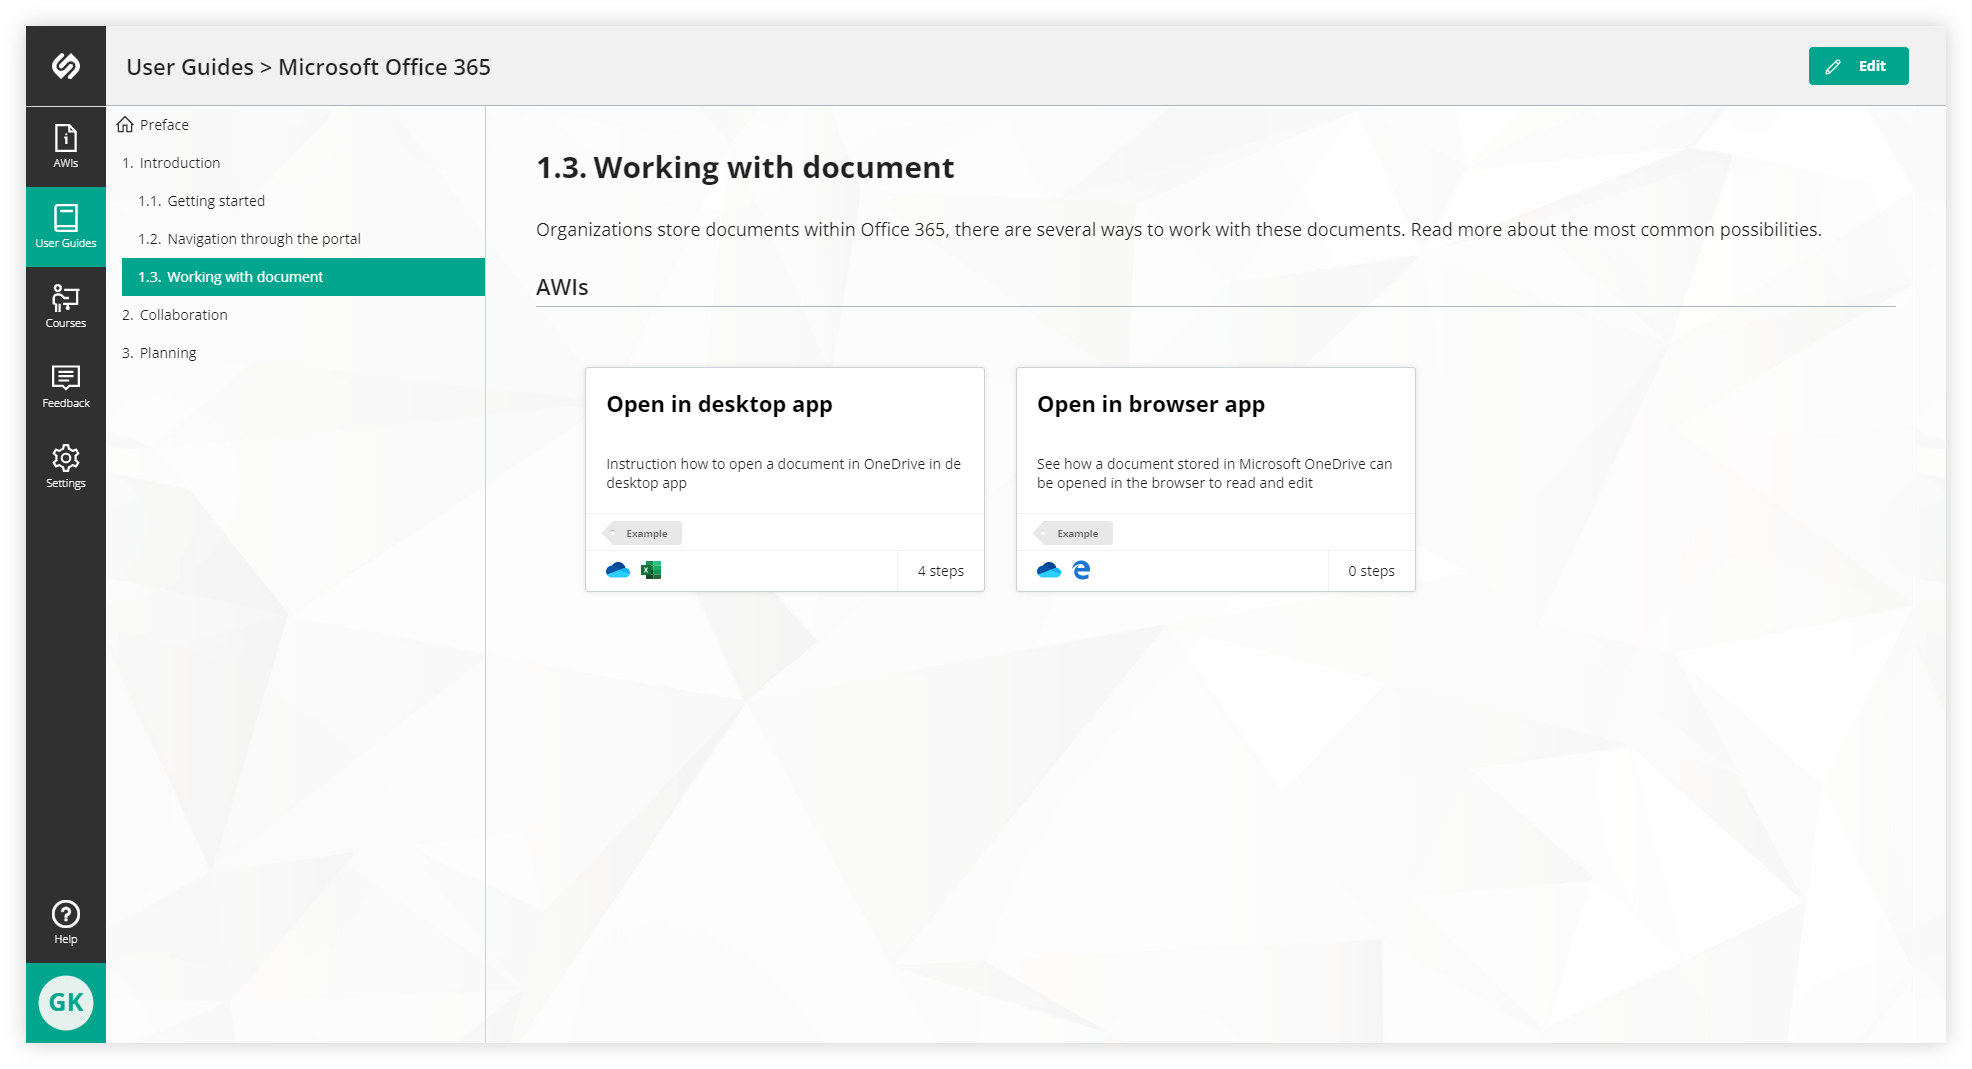This screenshot has height=1069, width=1972.
Task: Expand section 3. Planning
Action: (167, 352)
